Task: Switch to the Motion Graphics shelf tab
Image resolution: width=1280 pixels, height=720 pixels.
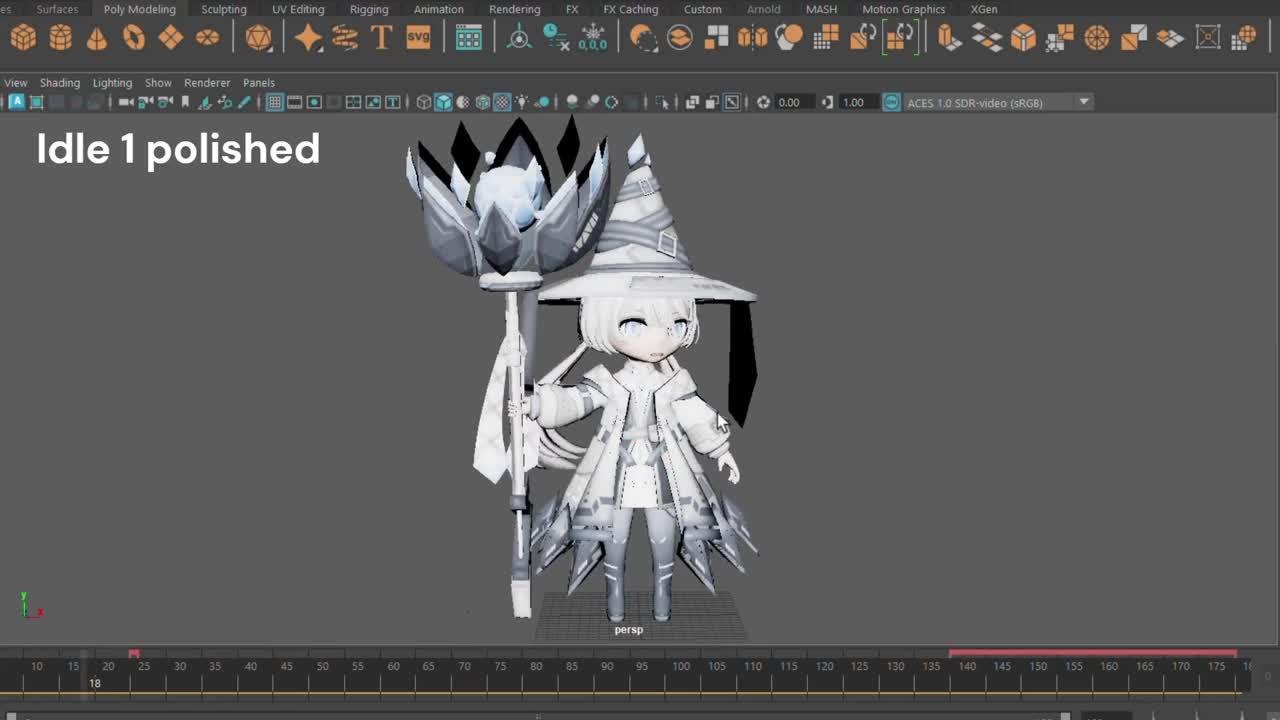Action: (x=904, y=9)
